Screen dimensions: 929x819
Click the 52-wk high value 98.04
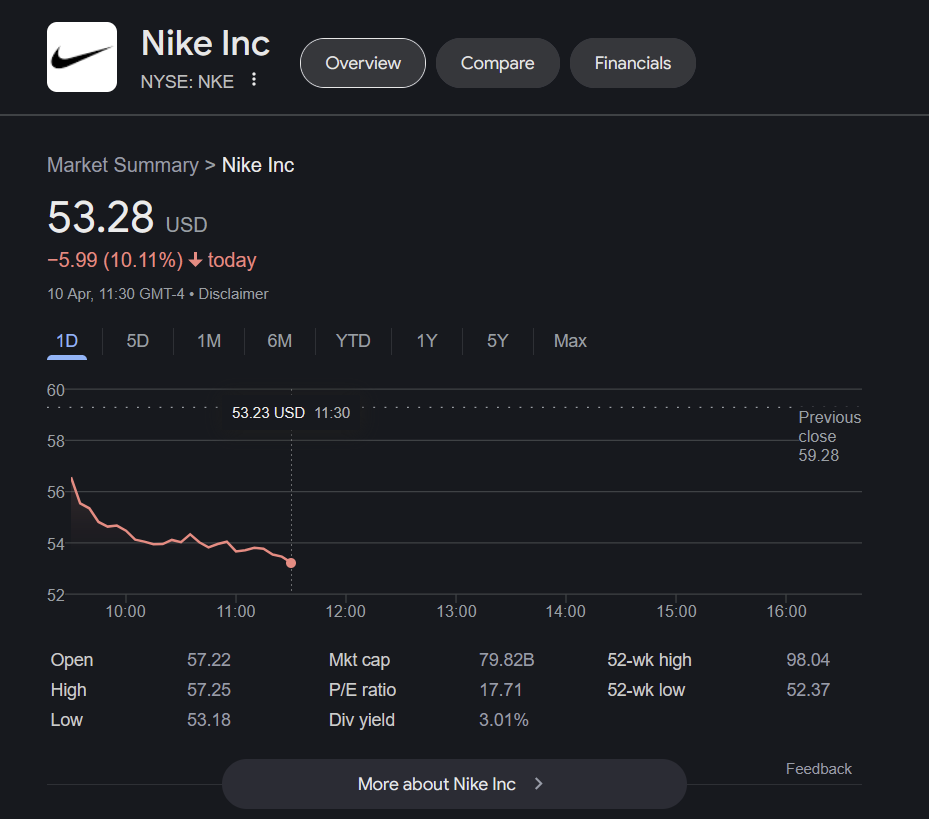pyautogui.click(x=808, y=660)
